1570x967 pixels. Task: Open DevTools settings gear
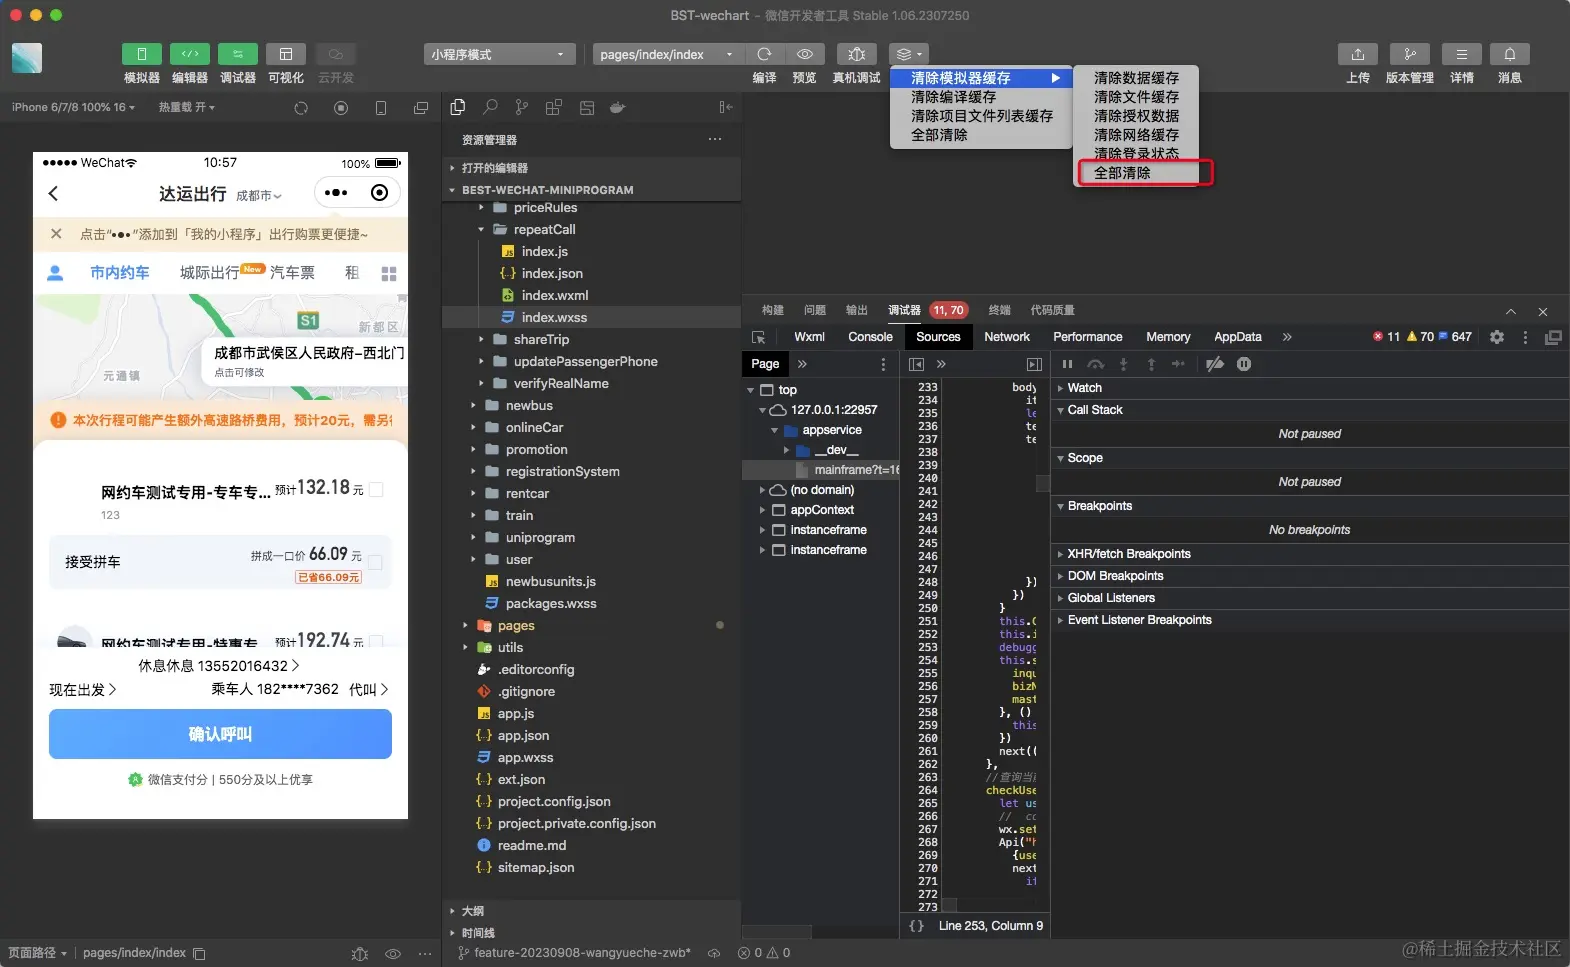[x=1497, y=337]
